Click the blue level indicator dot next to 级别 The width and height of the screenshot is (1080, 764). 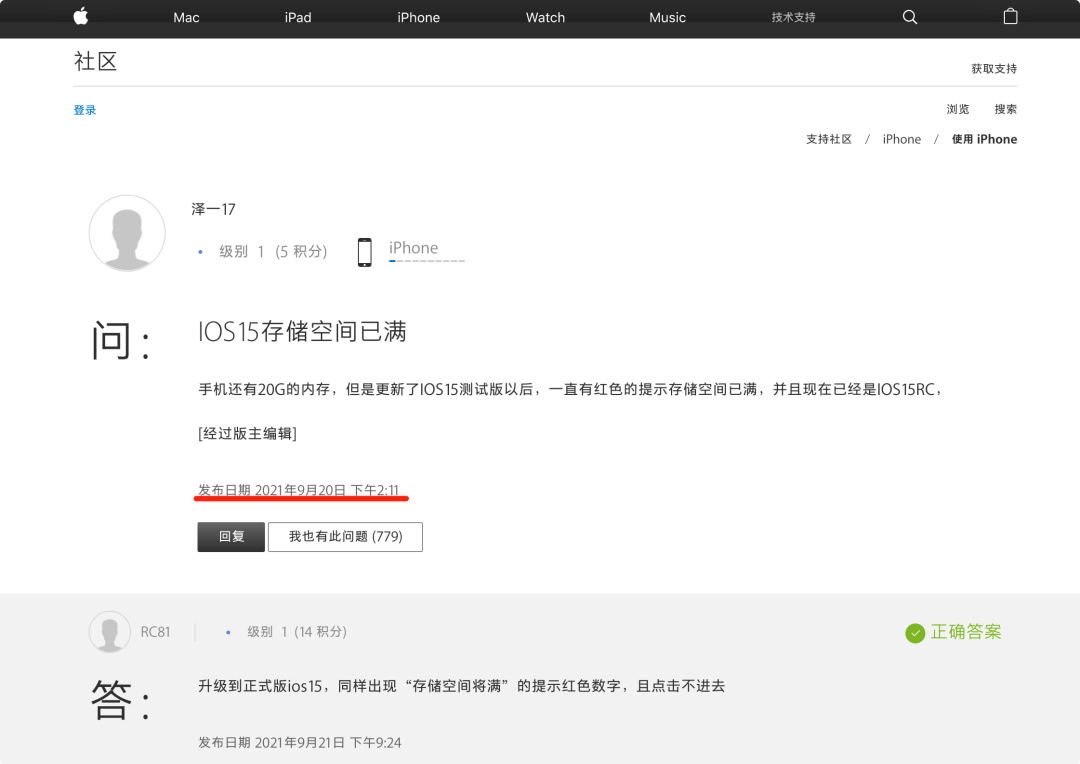click(x=200, y=252)
